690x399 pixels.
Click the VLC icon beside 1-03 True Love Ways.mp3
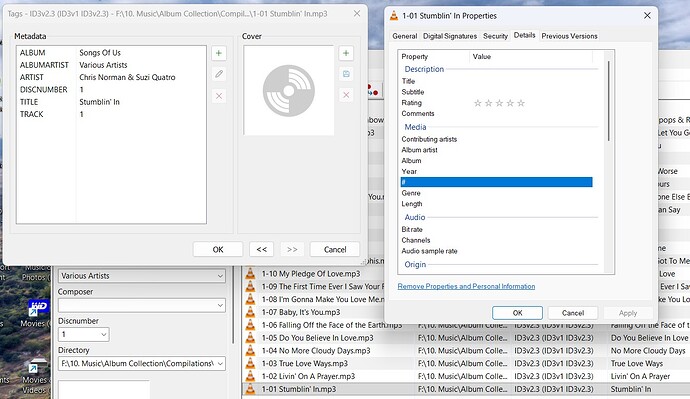click(x=250, y=363)
